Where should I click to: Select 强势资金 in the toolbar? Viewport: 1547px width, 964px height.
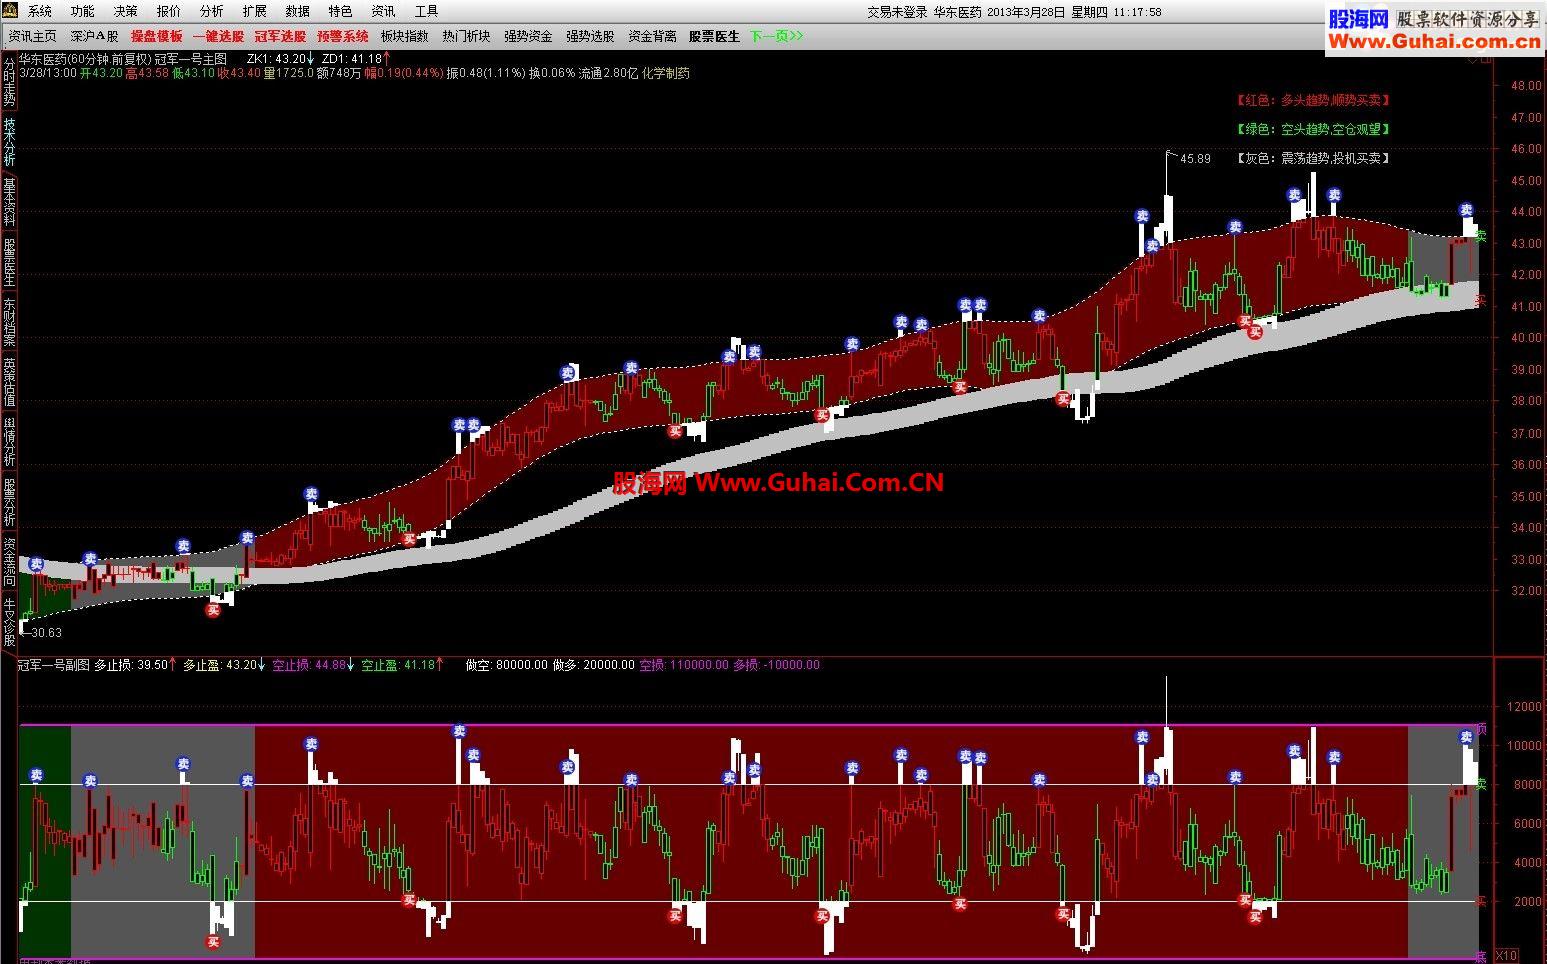[528, 36]
